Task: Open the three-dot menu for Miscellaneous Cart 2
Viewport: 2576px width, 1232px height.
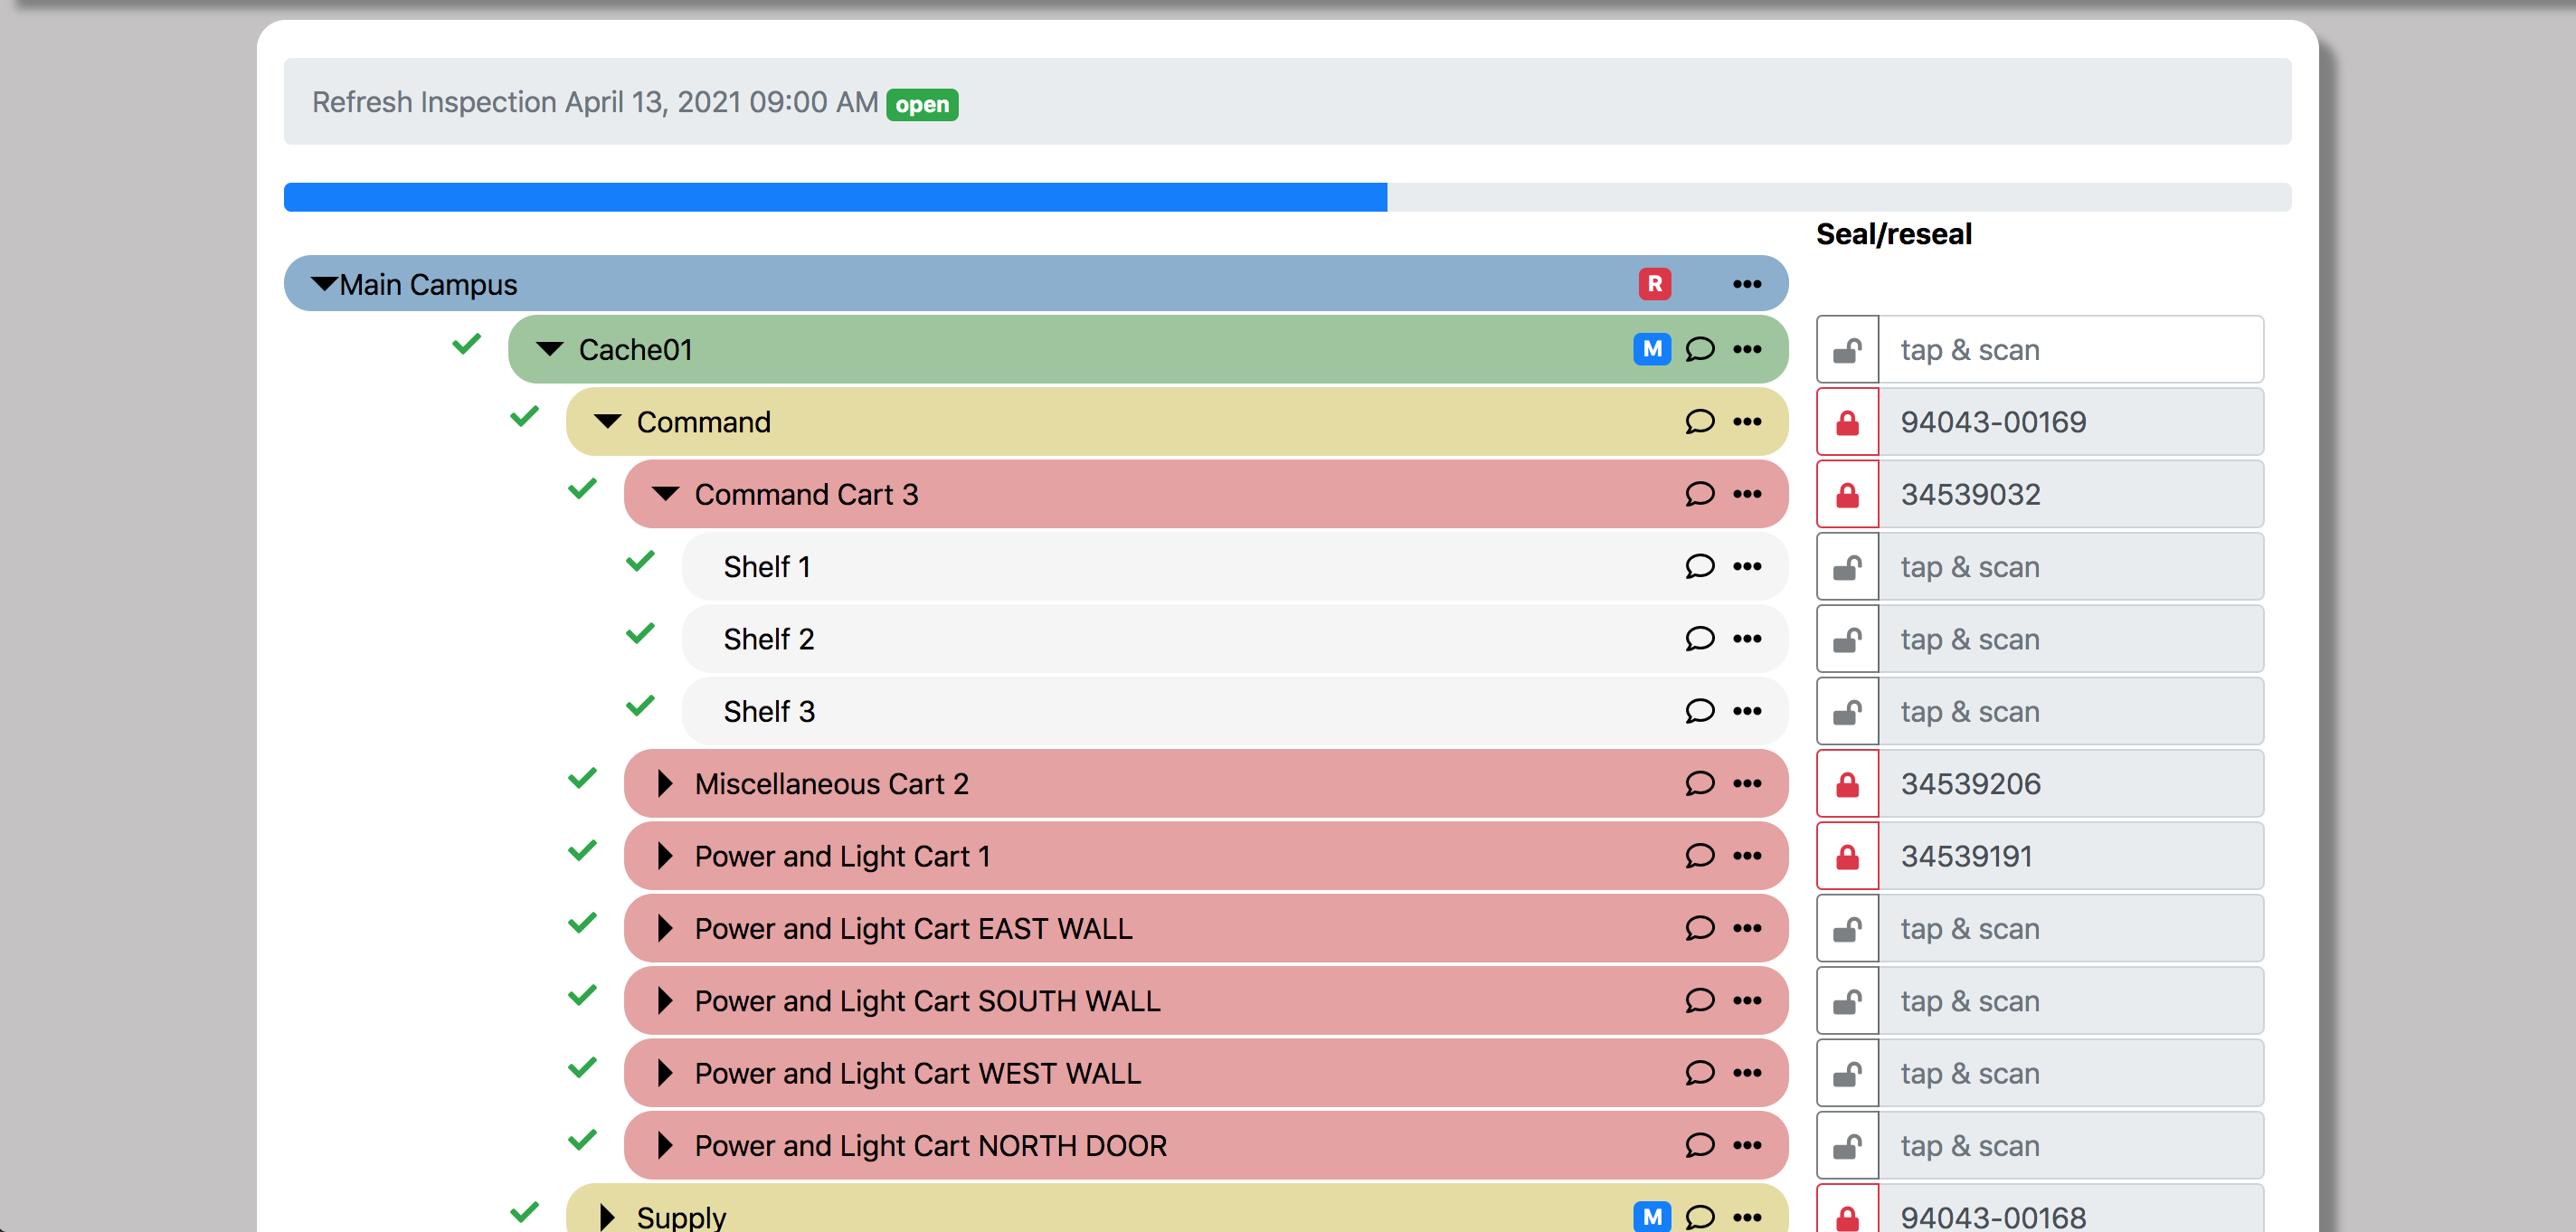Action: pyautogui.click(x=1746, y=783)
